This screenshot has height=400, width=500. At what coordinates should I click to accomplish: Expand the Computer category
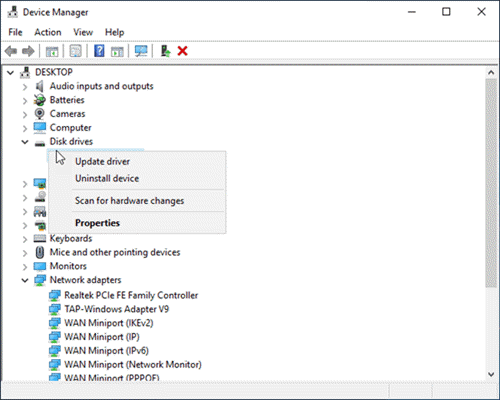click(25, 128)
